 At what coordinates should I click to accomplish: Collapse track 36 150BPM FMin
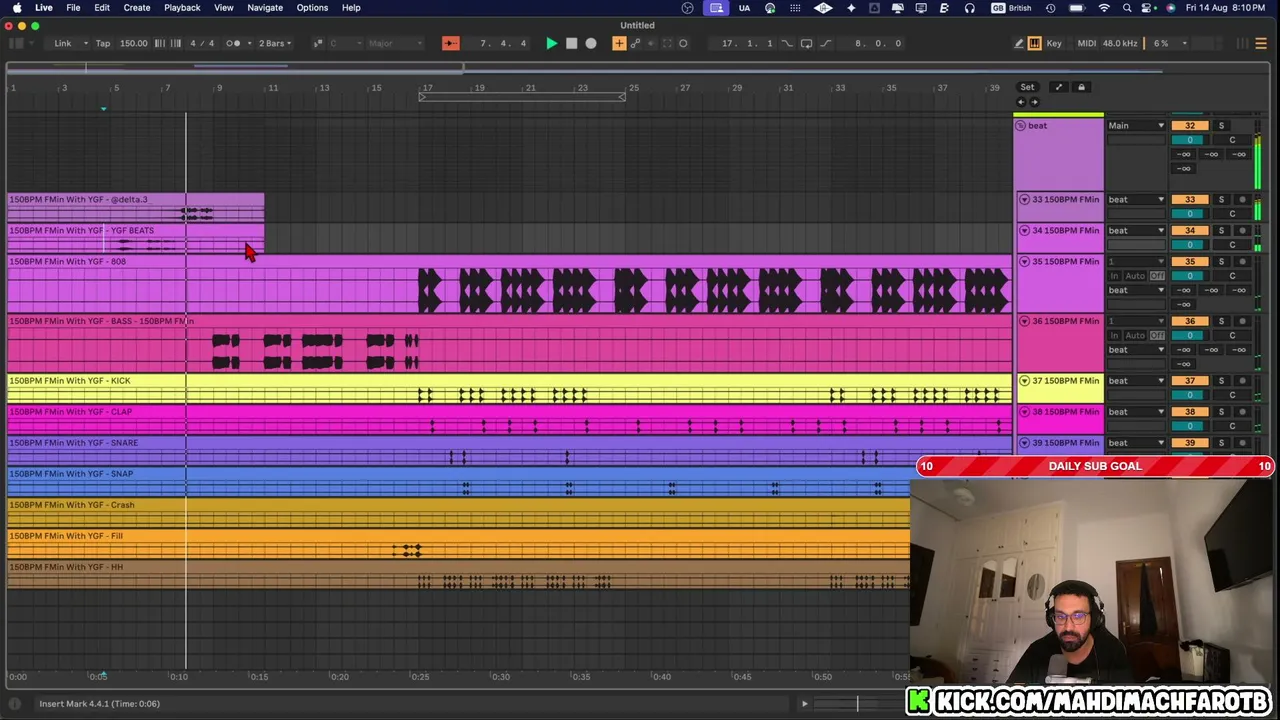coord(1024,322)
